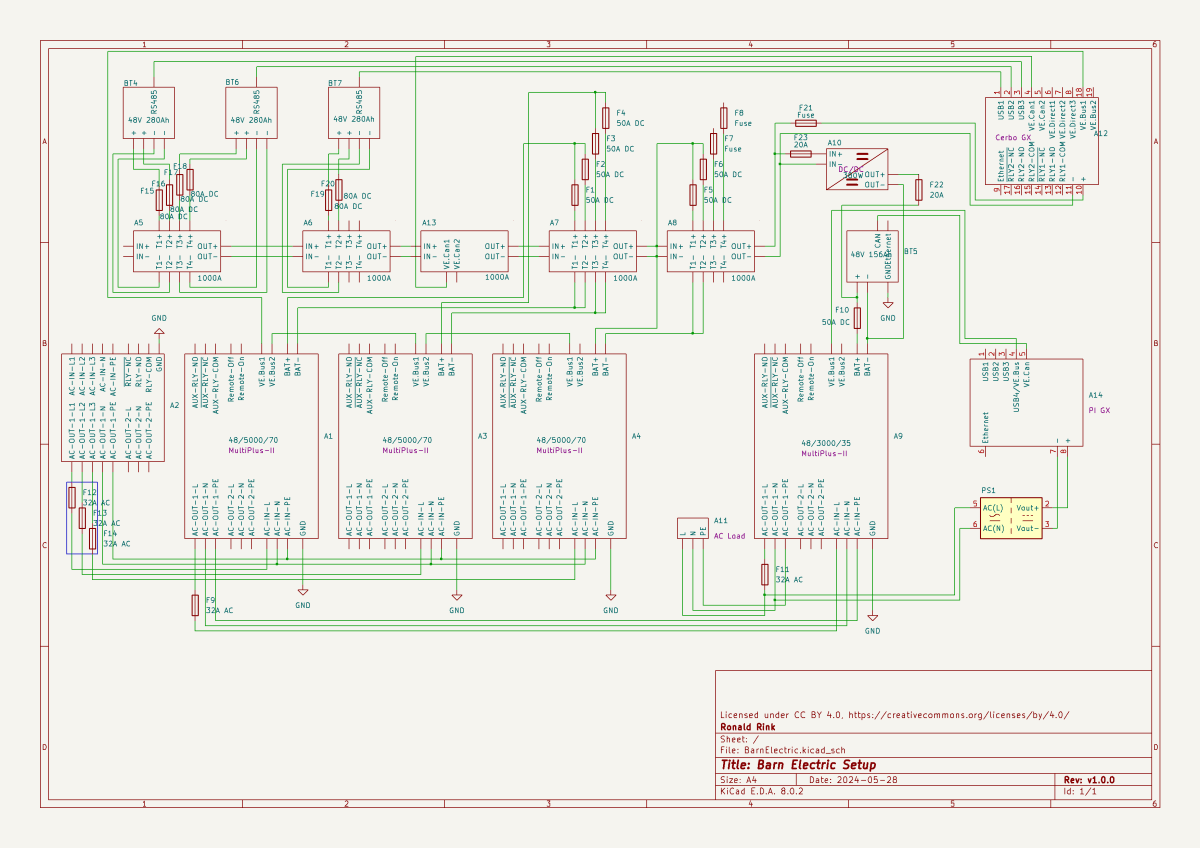Select the AC Load component A11
The width and height of the screenshot is (1200, 848).
694,530
